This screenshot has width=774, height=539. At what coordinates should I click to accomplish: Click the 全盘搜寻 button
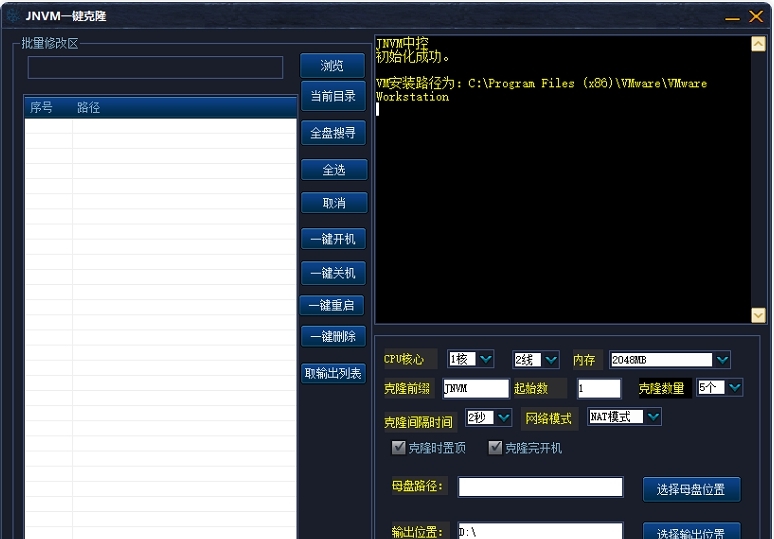click(x=333, y=133)
